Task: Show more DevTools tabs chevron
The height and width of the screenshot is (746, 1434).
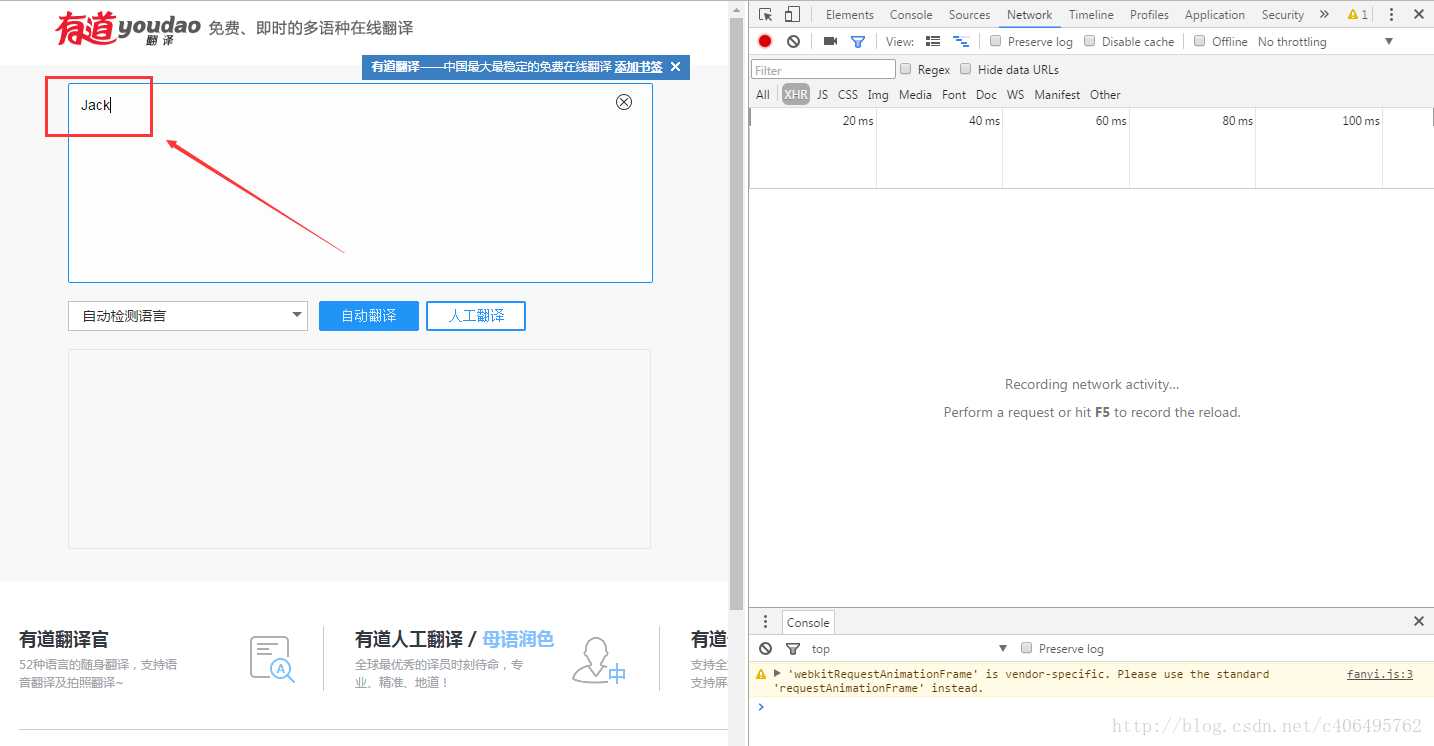Action: pos(1324,14)
